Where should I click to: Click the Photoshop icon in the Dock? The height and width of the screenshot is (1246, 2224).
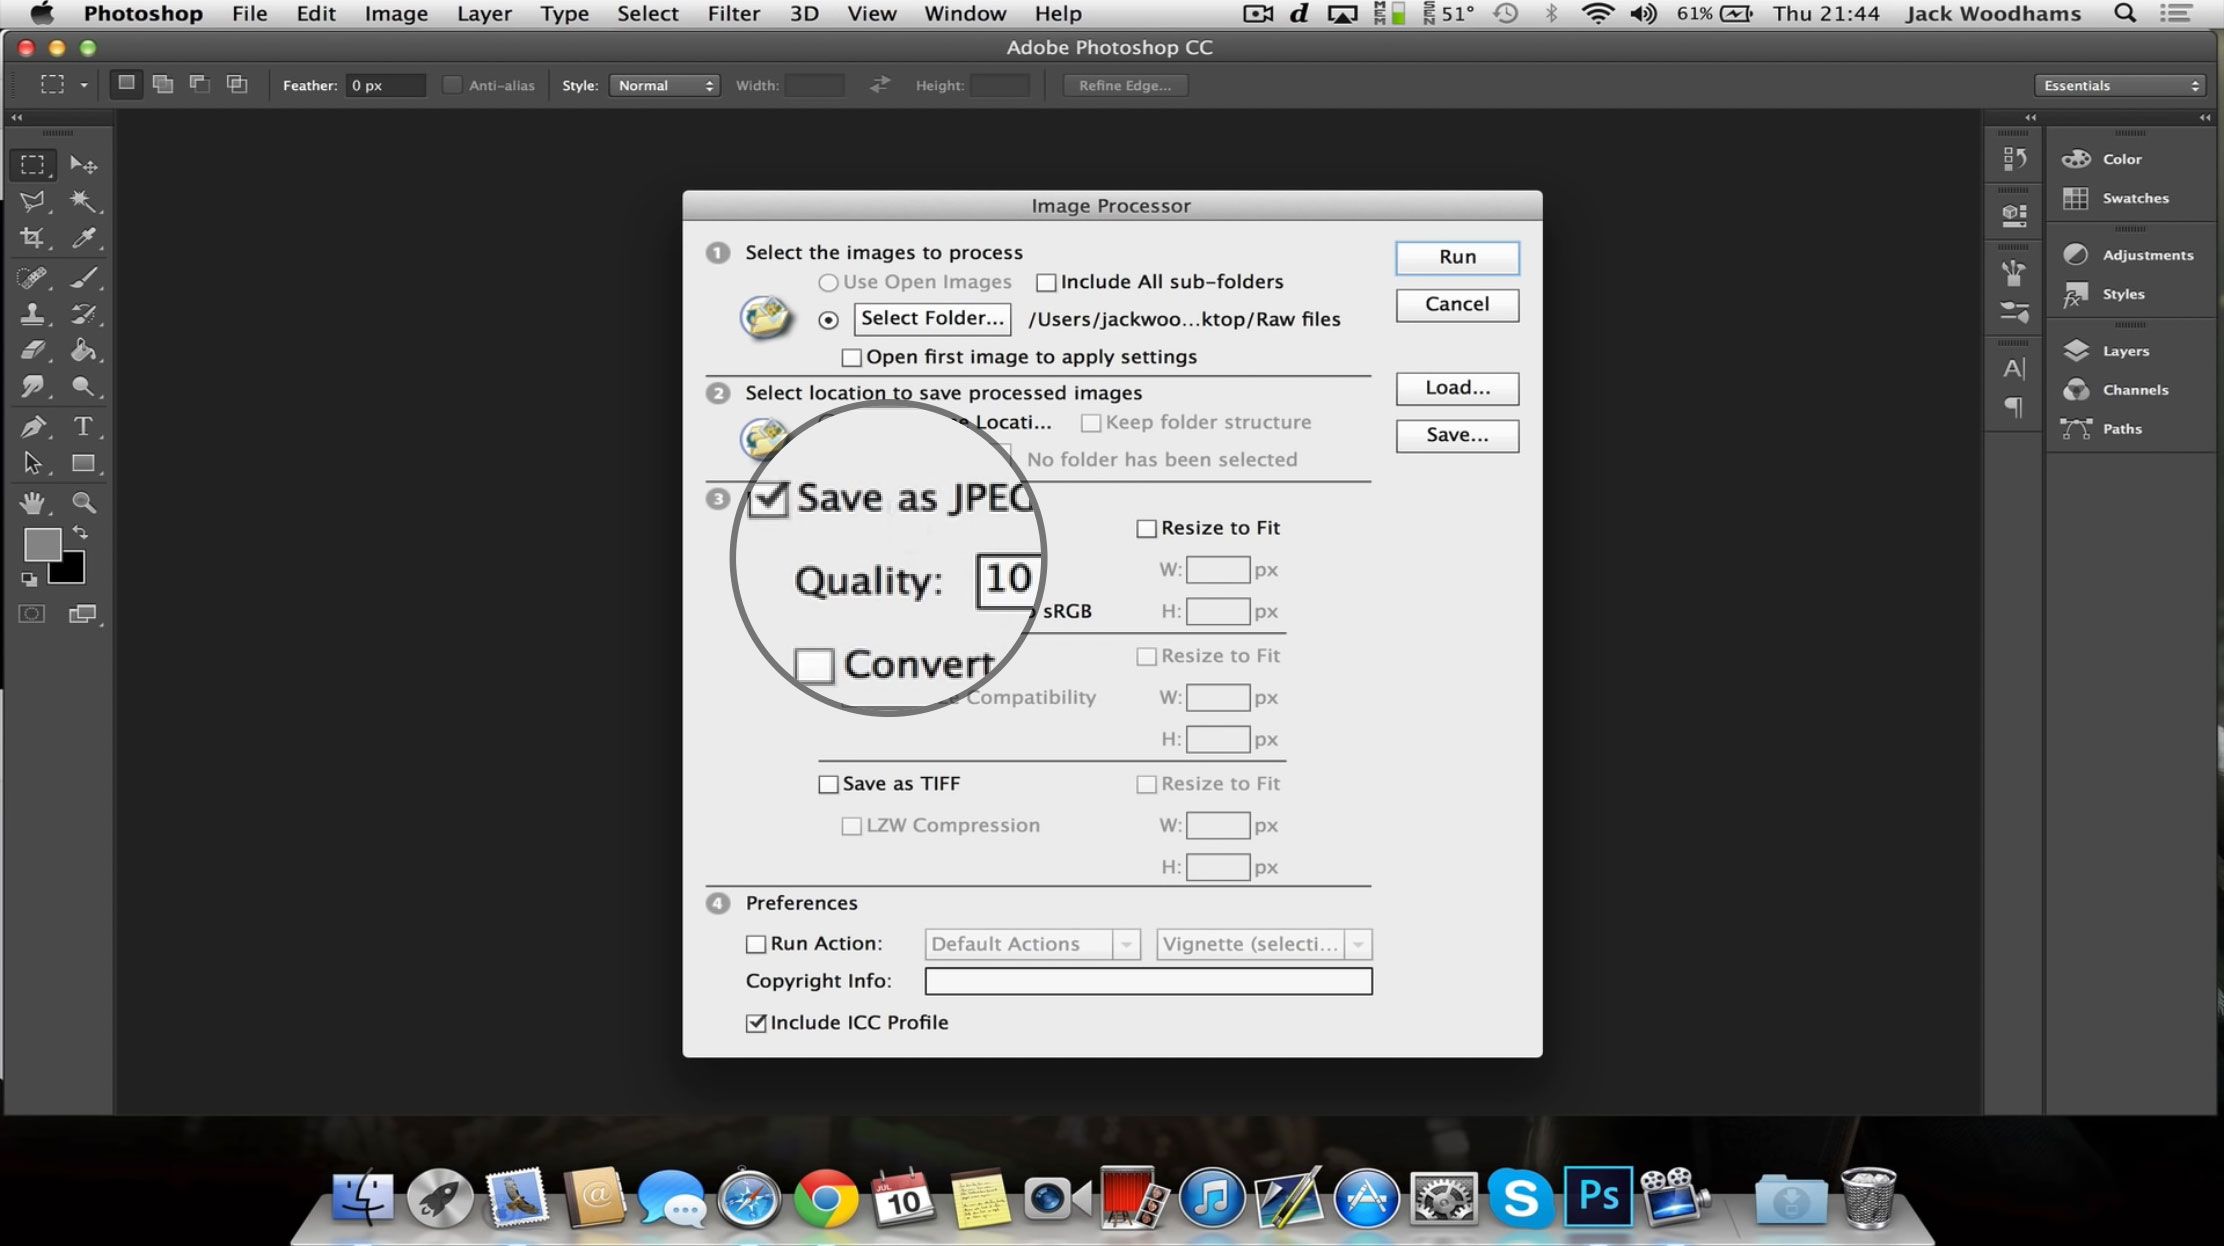tap(1596, 1196)
